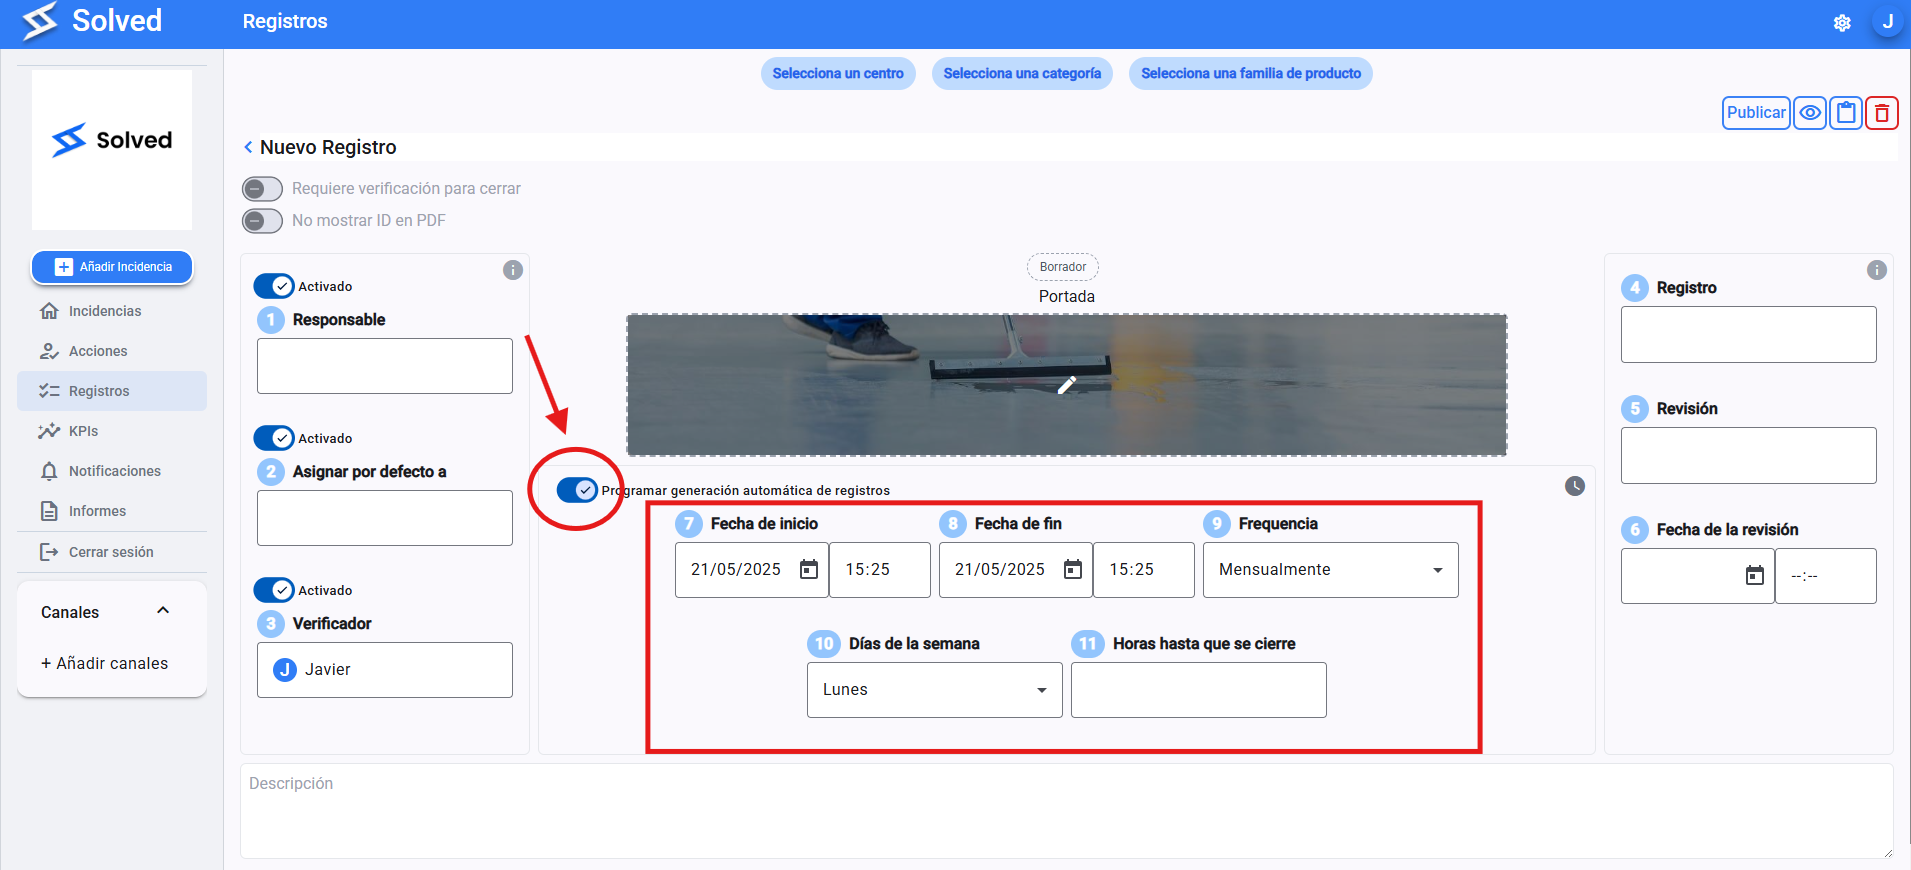
Task: Click the Asignar por defecto a field
Action: 385,518
